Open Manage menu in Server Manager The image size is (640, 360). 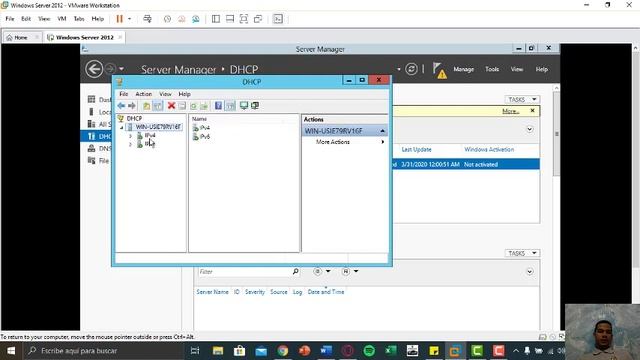pyautogui.click(x=464, y=69)
